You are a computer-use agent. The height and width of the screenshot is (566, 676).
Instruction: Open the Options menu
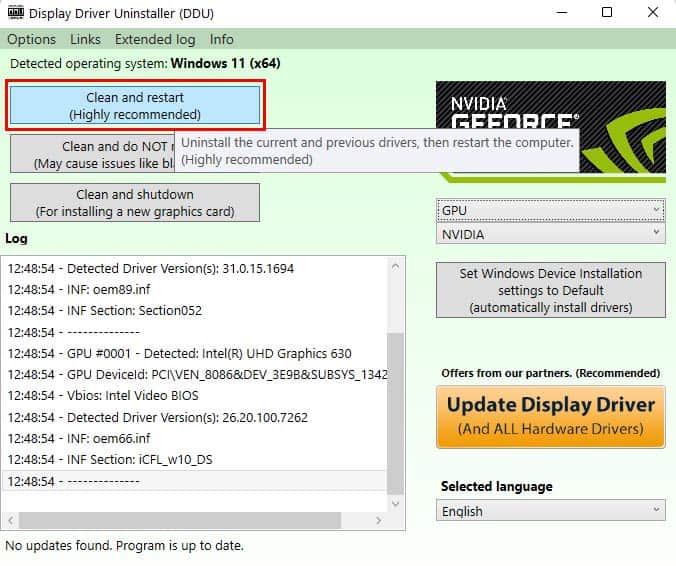[x=31, y=39]
